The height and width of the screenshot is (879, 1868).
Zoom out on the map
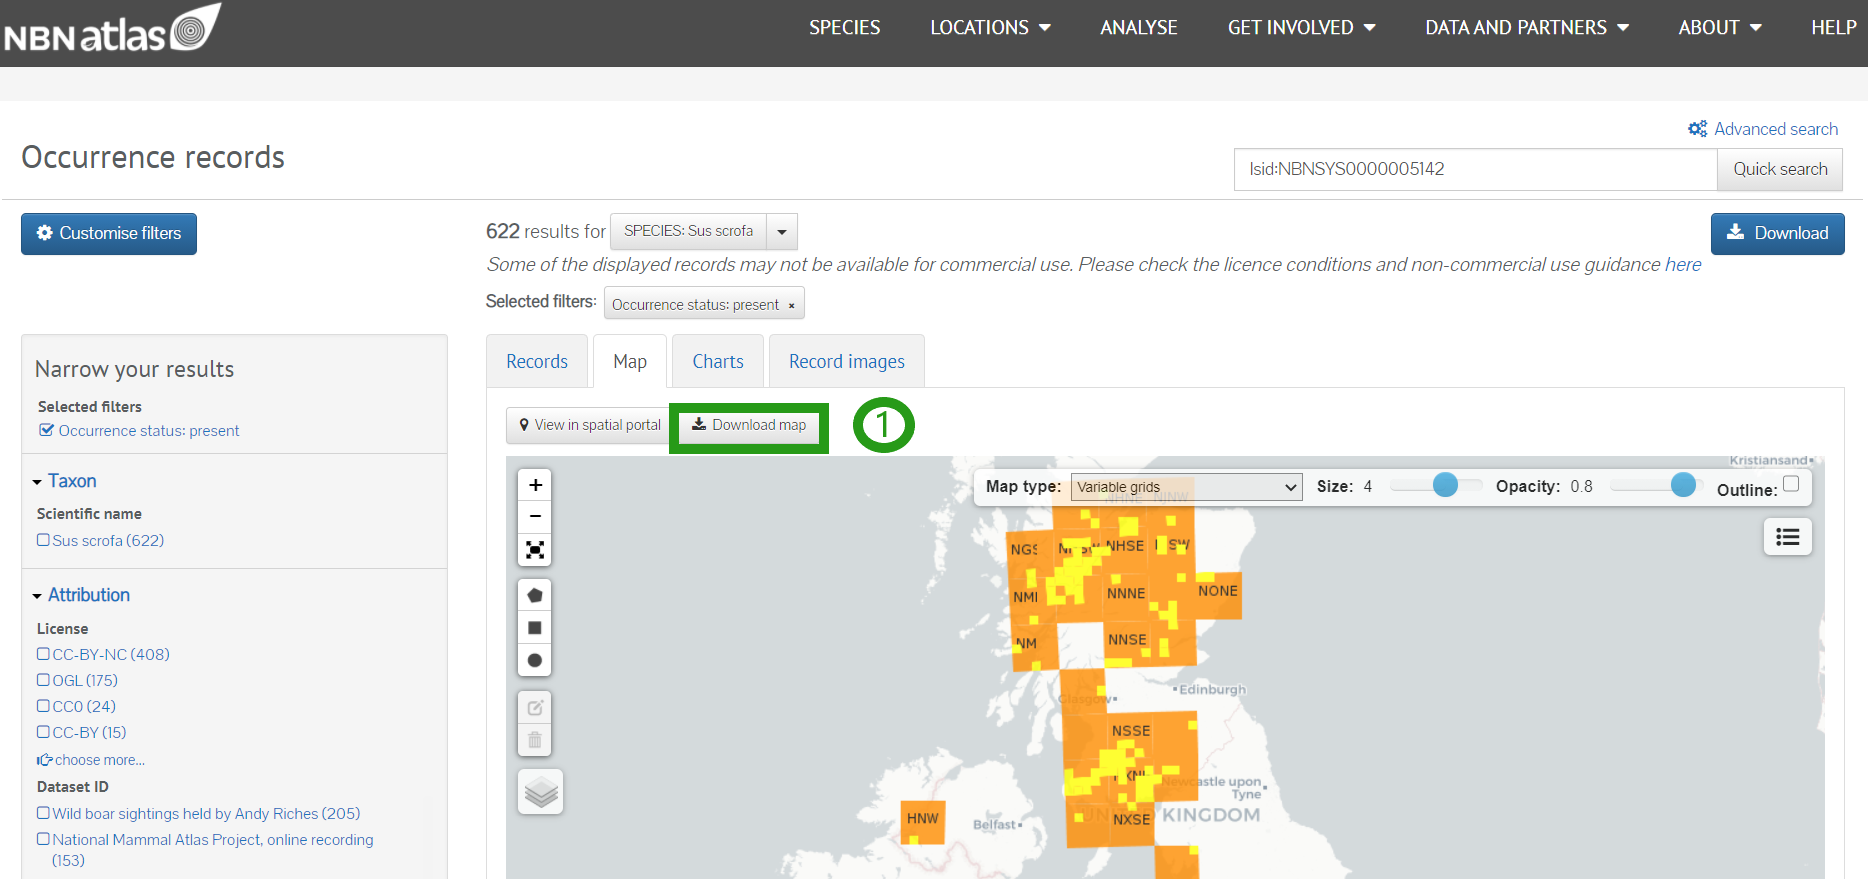pyautogui.click(x=535, y=516)
